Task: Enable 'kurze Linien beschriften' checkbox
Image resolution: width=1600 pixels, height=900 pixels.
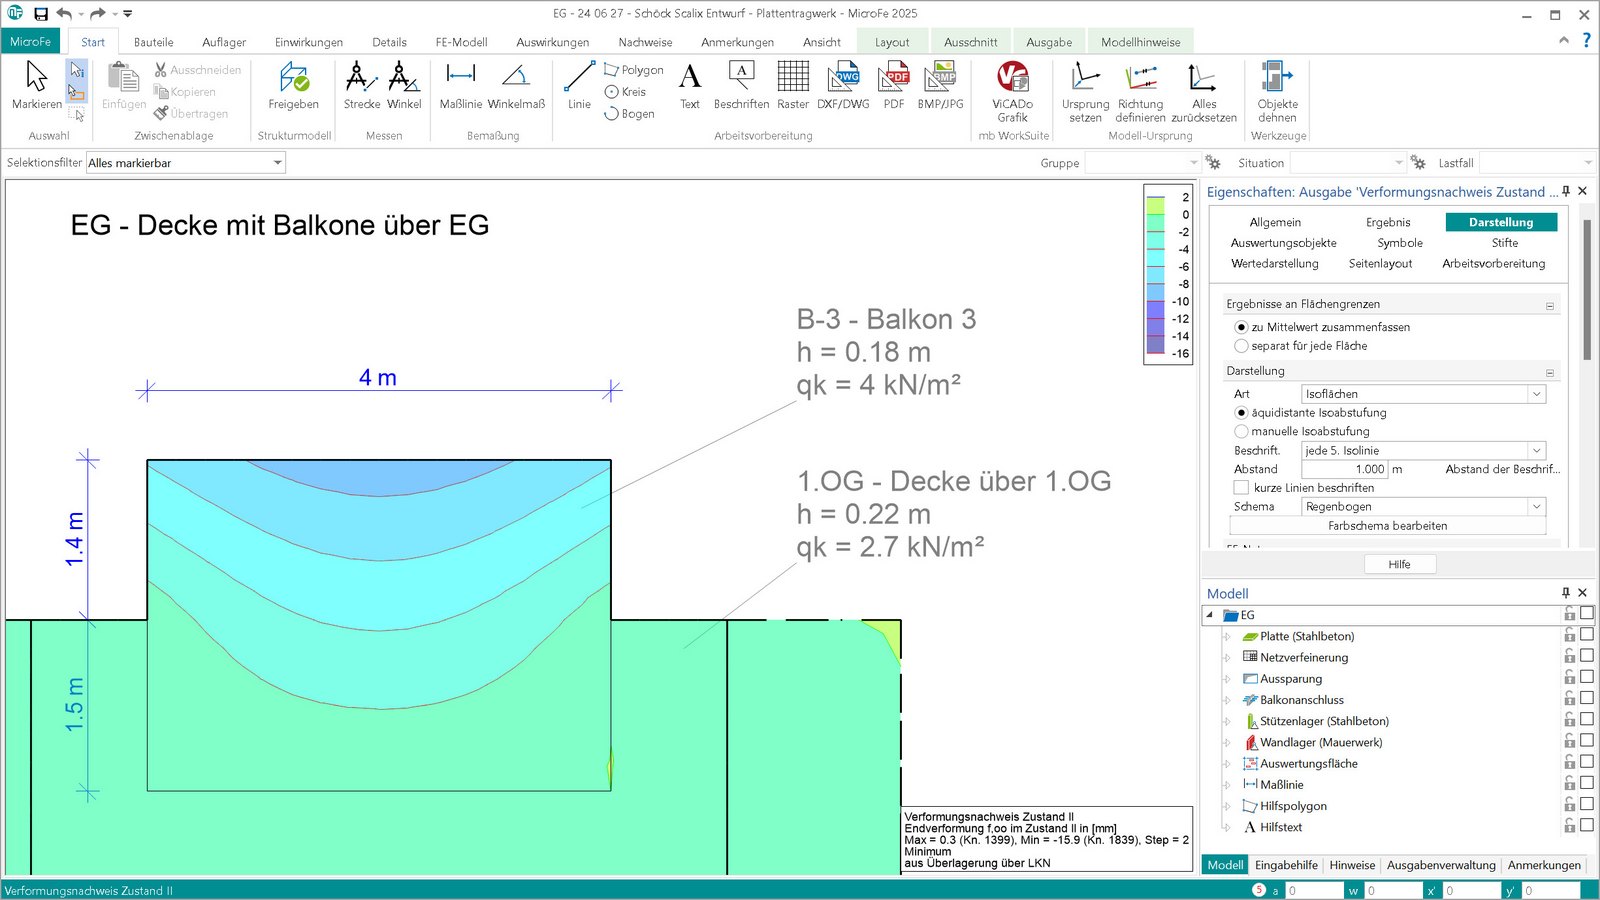Action: pyautogui.click(x=1241, y=488)
